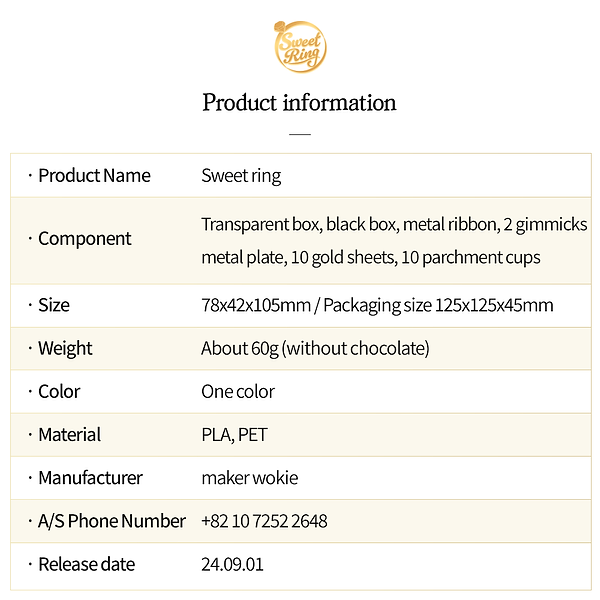Select the Weight row label
Image resolution: width=600 pixels, height=600 pixels.
65,348
